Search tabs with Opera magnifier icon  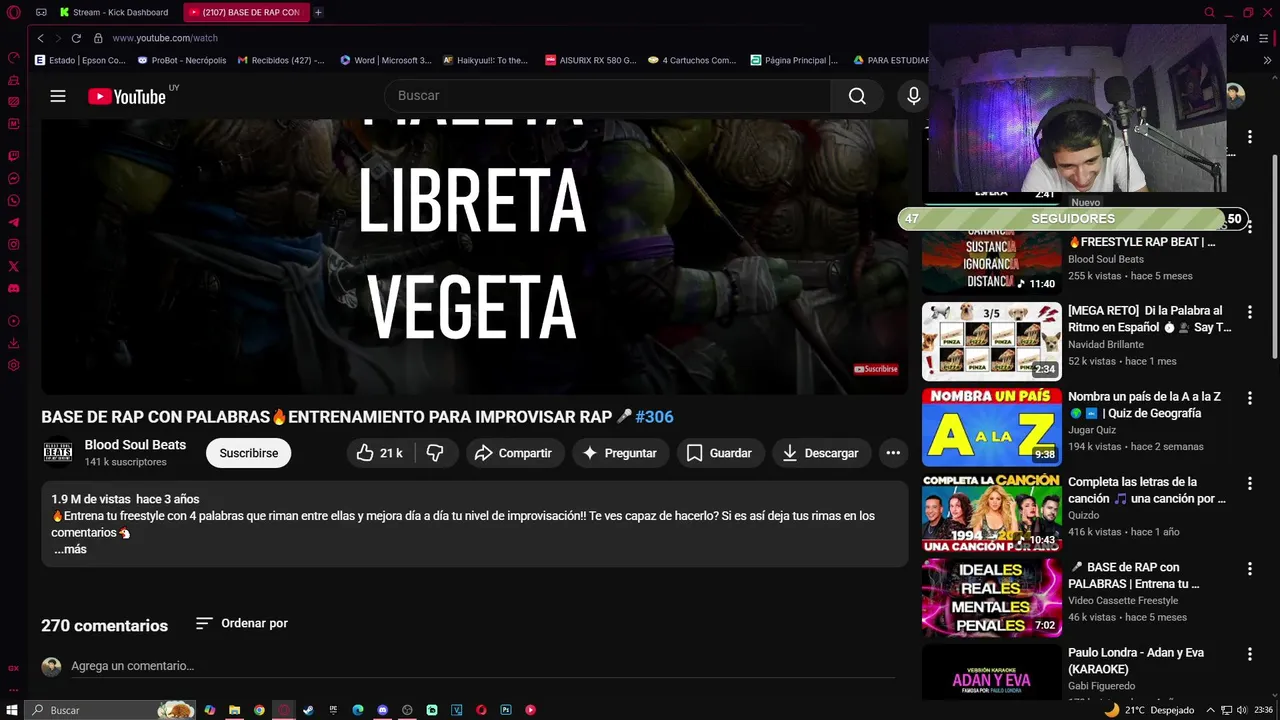pos(1209,12)
